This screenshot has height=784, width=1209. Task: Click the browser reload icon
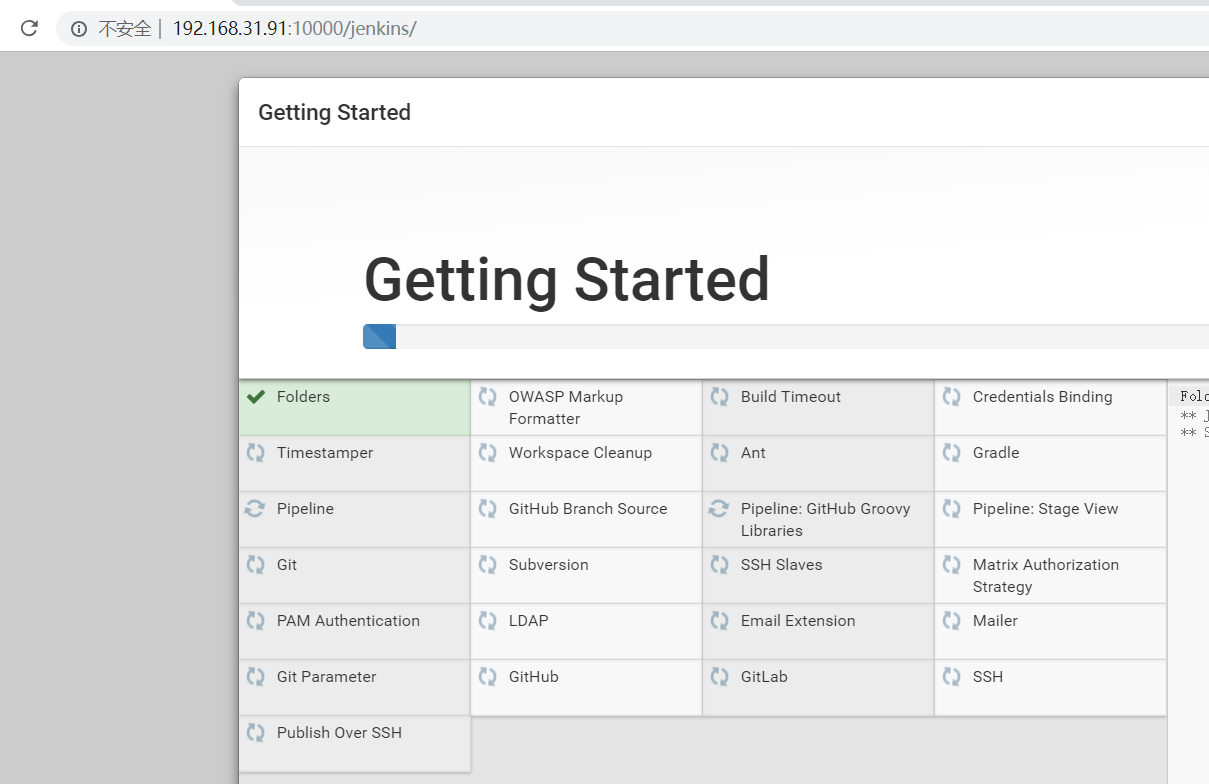pyautogui.click(x=29, y=28)
